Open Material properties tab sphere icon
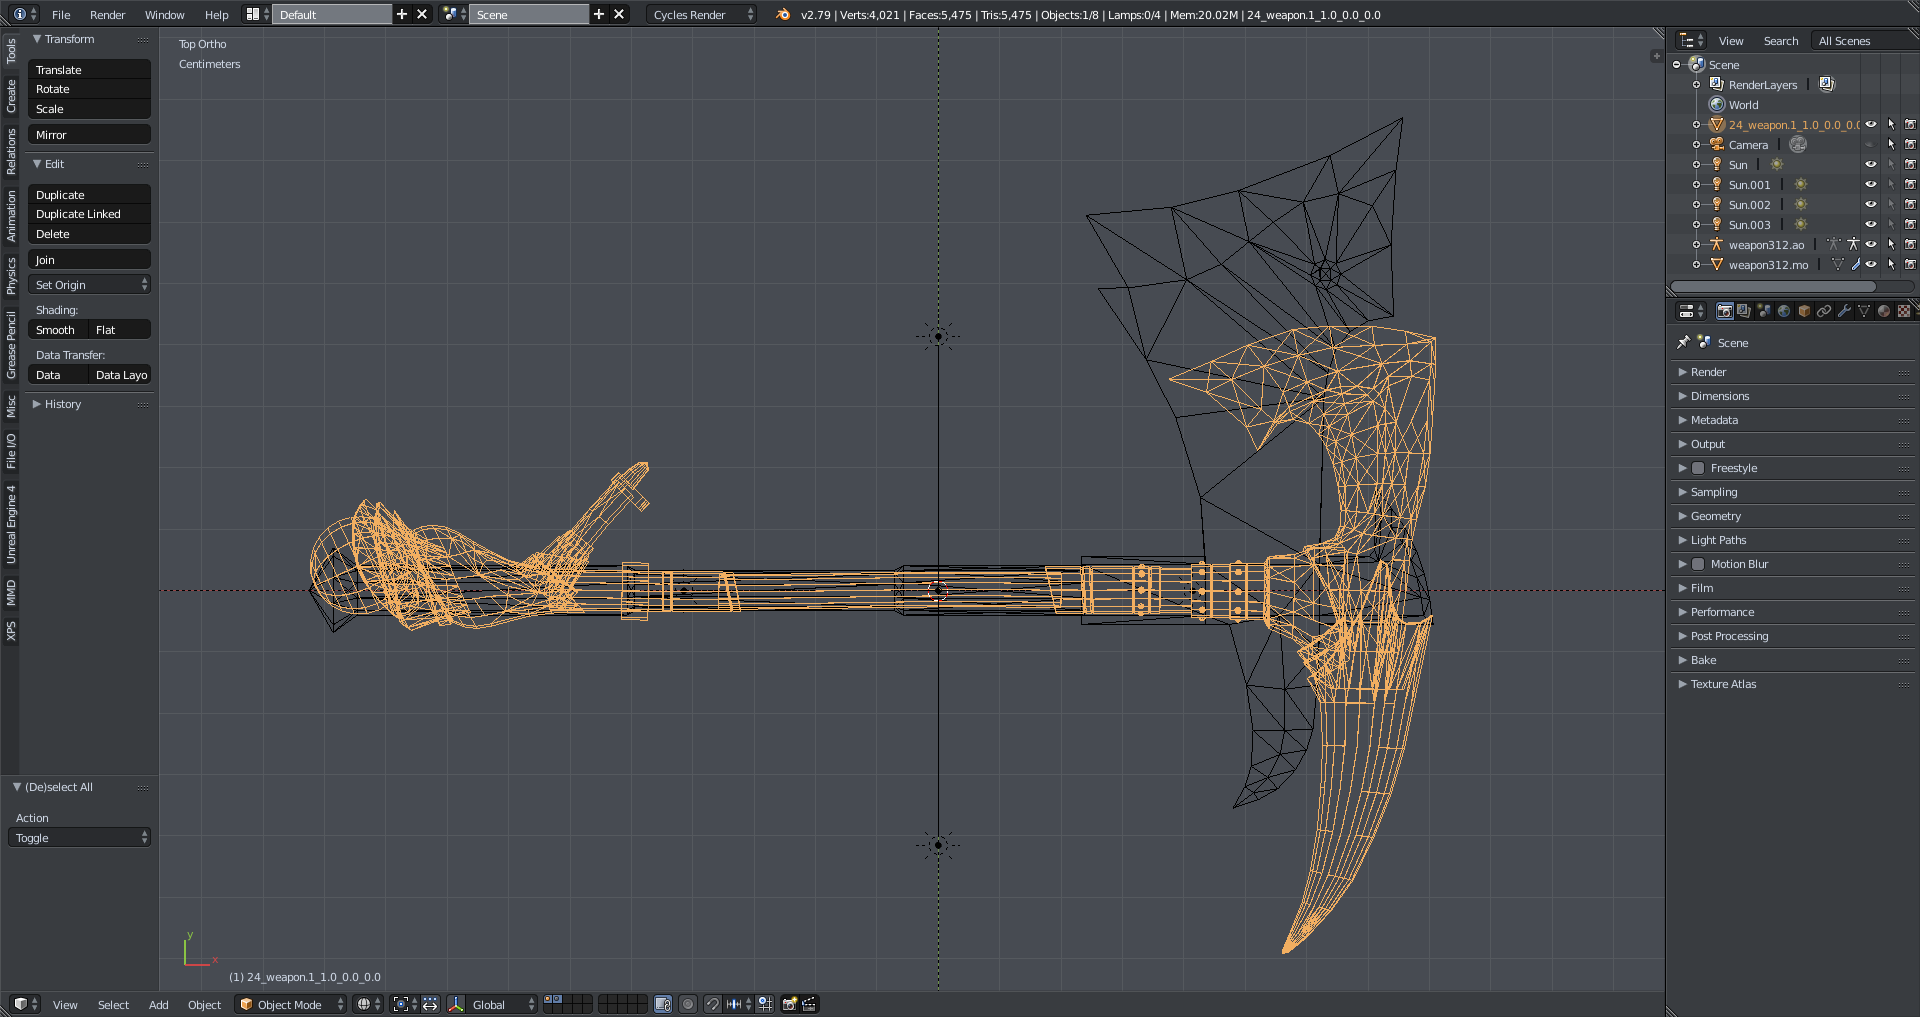This screenshot has height=1017, width=1920. [1884, 311]
